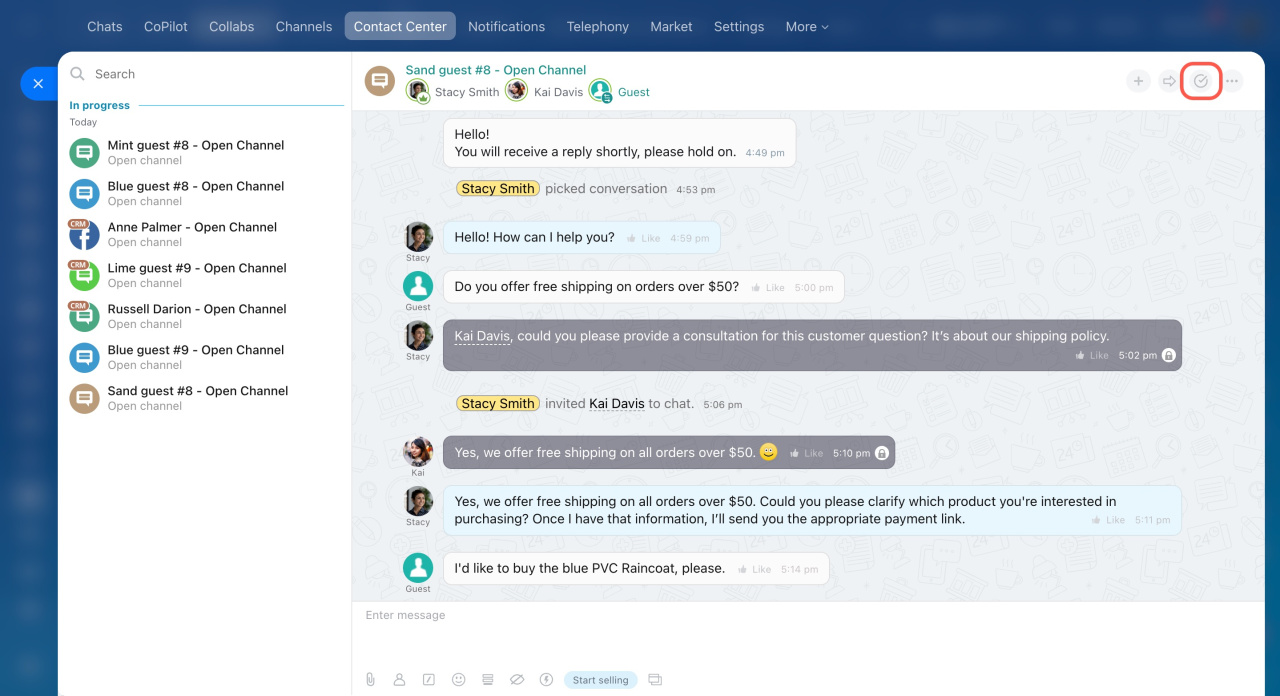Like the guest's blue PVC Raincoat message
The height and width of the screenshot is (696, 1280).
[754, 569]
